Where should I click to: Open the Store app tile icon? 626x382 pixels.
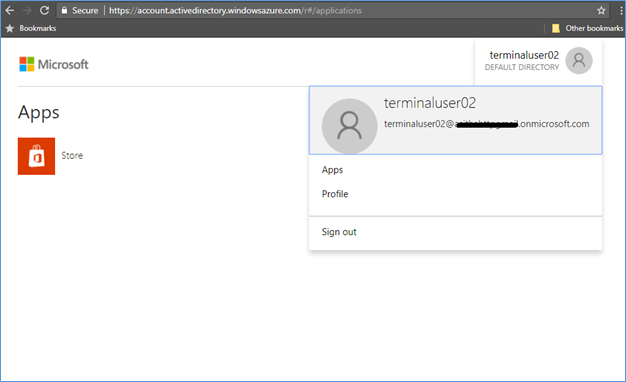36,156
